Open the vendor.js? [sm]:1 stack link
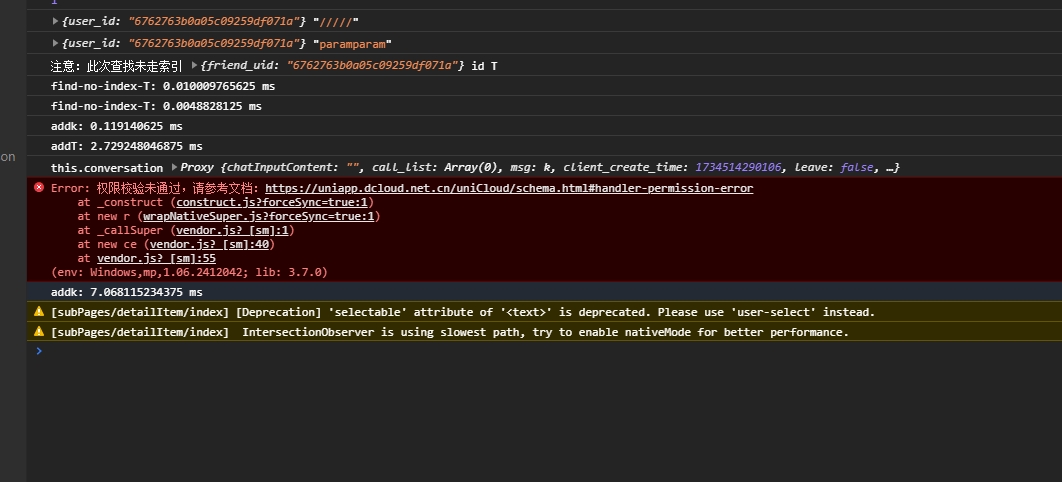The image size is (1062, 482). [217, 230]
